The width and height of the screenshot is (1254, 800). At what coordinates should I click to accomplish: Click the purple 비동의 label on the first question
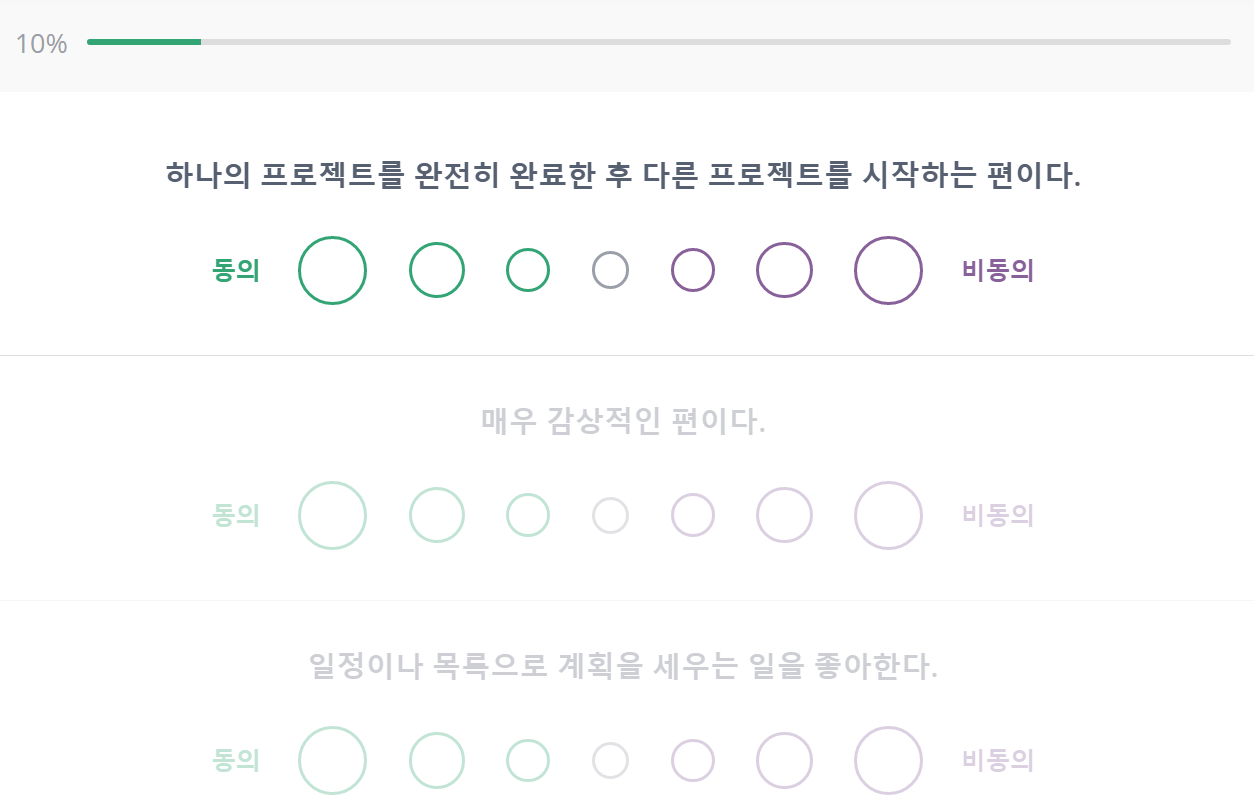(997, 269)
